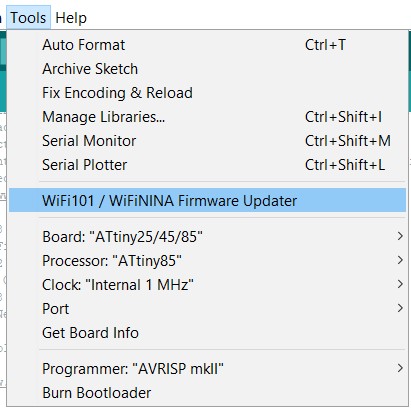Choose Burn Bootloader

coord(207,393)
